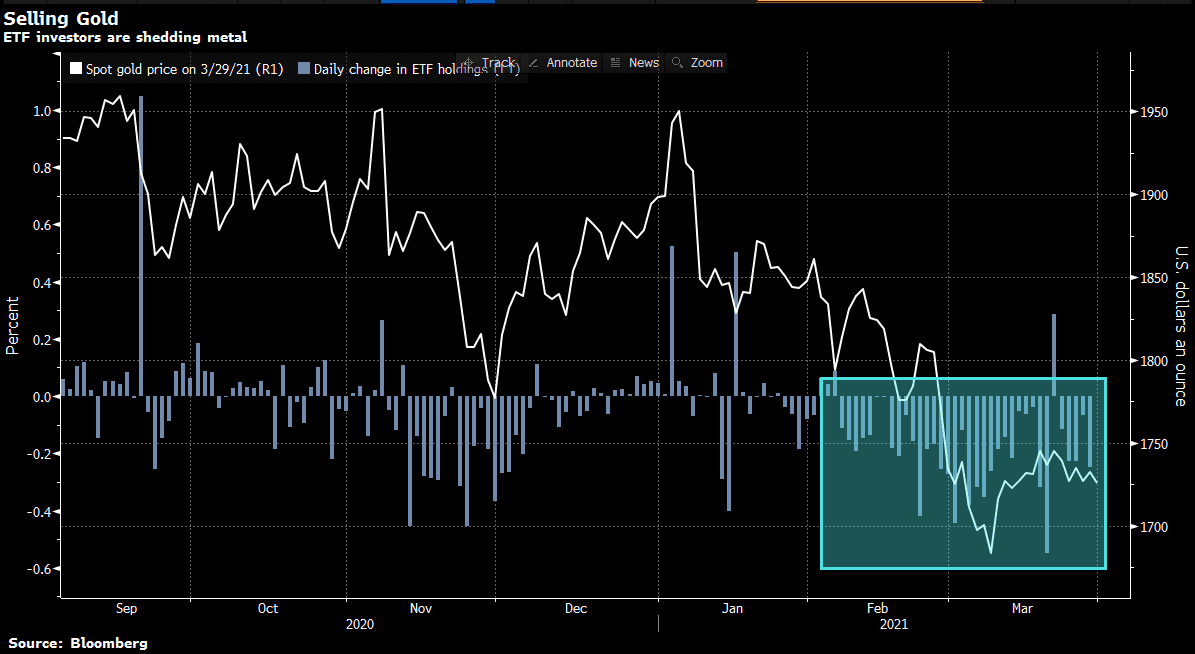Screen dimensions: 1195x654
Task: Click the '1900' right axis value
Action: (x=1154, y=195)
